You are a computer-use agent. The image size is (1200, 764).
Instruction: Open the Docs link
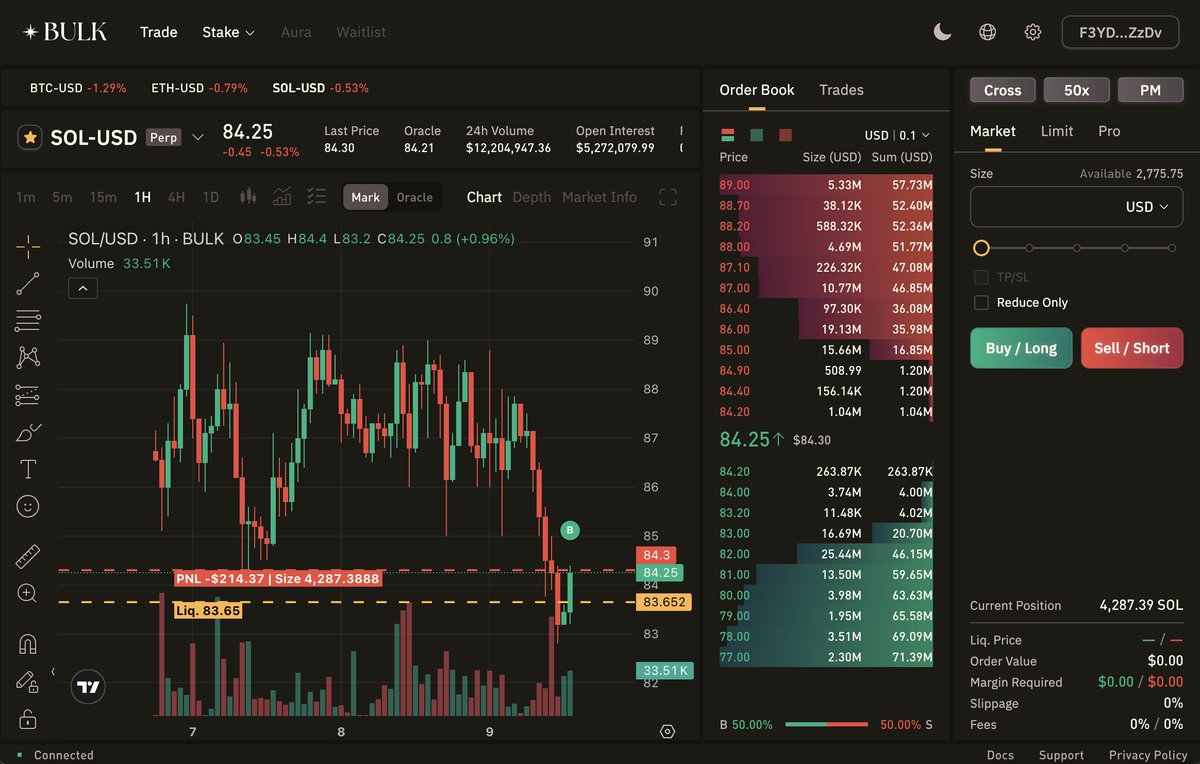pos(1000,755)
